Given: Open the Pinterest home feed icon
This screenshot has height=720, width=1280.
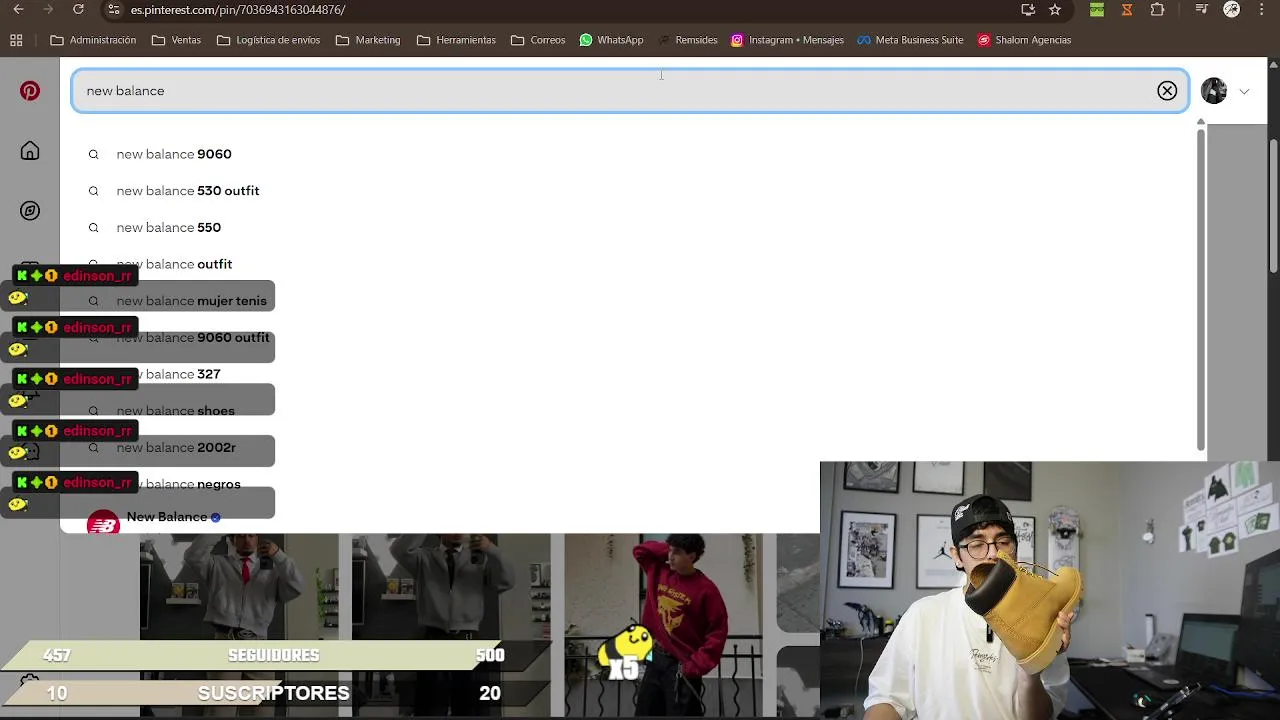Looking at the screenshot, I should [x=30, y=151].
